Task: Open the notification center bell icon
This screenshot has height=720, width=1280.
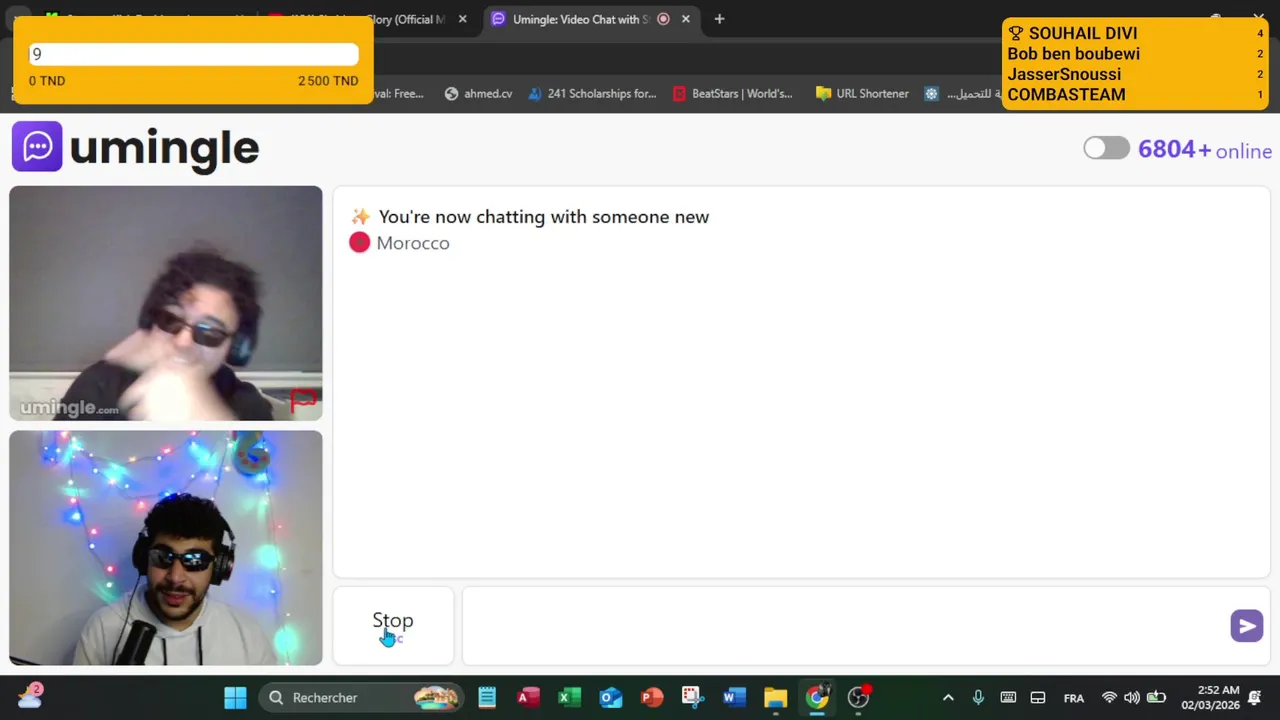Action: (x=1255, y=698)
